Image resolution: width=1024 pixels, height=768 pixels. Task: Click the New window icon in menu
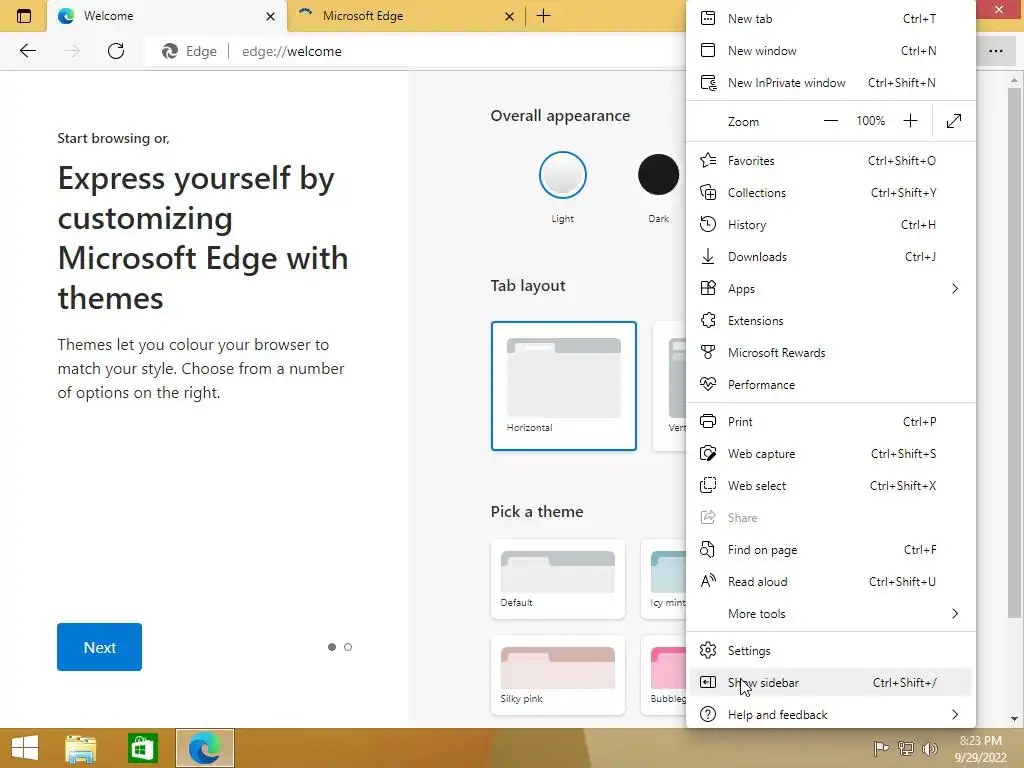(x=708, y=50)
